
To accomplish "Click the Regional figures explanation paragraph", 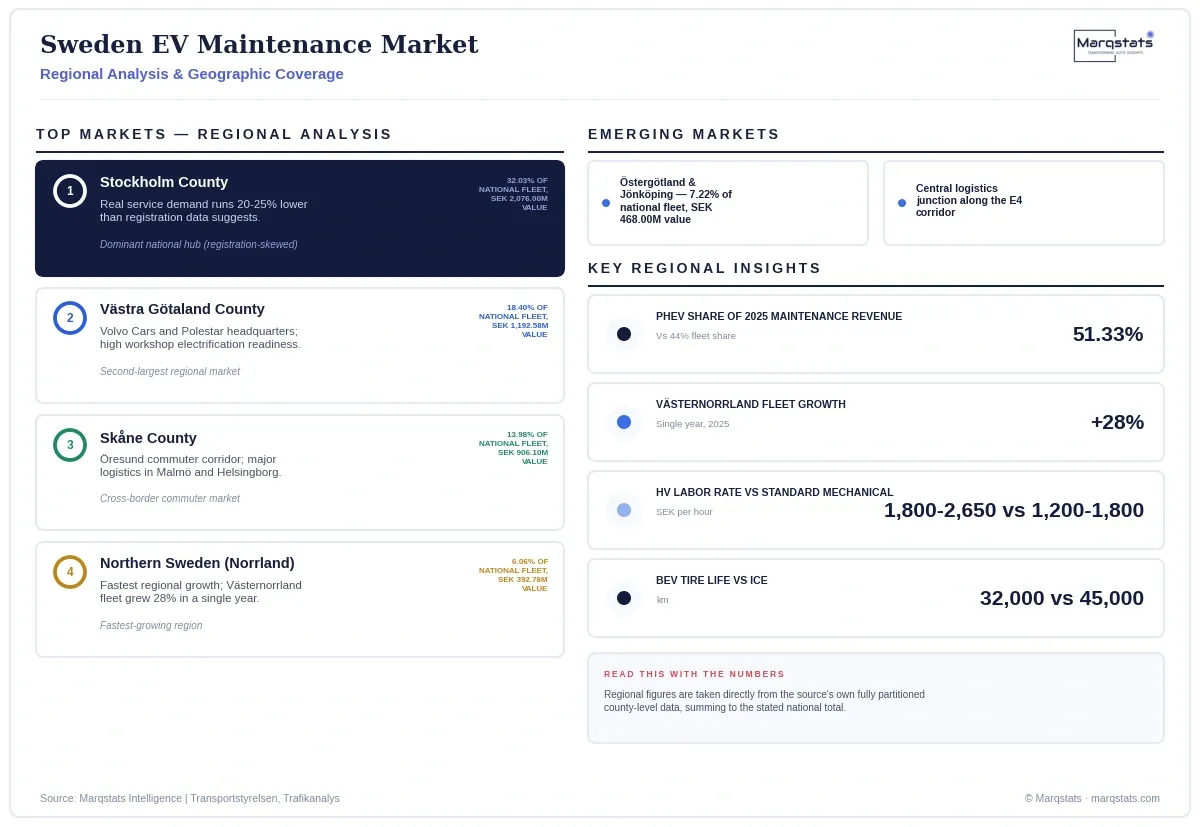I will coord(764,701).
